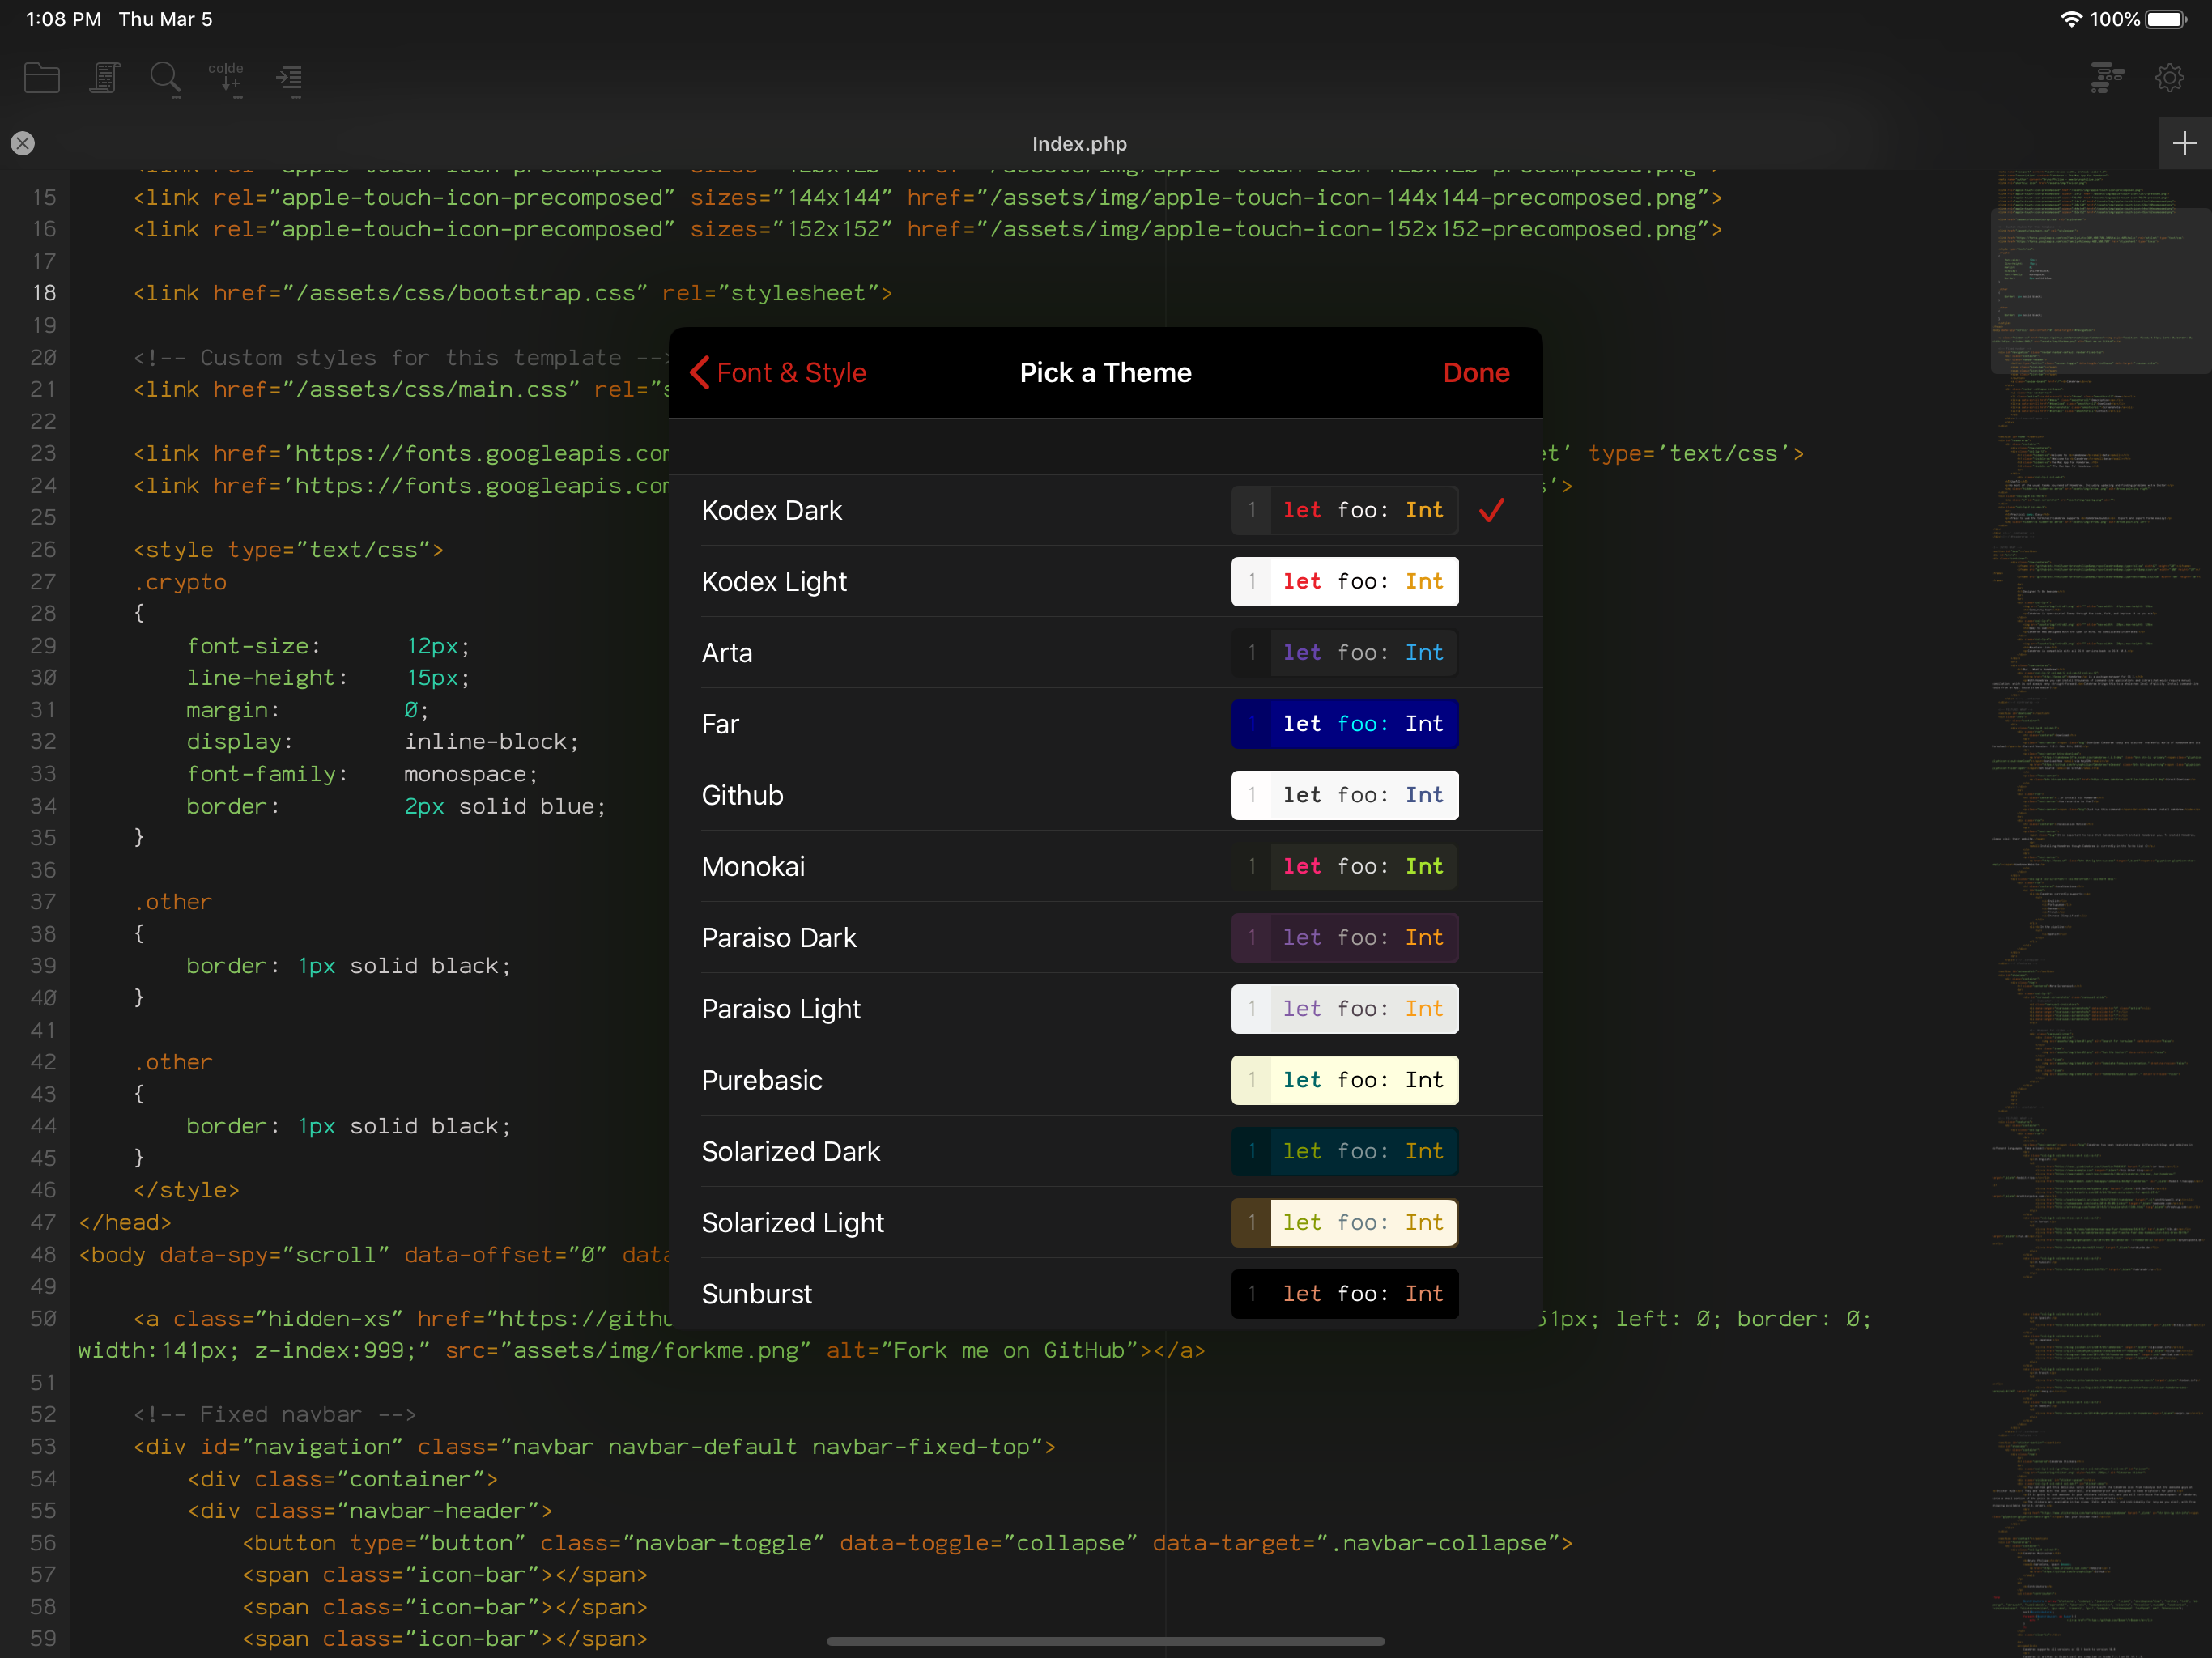Image resolution: width=2212 pixels, height=1658 pixels.
Task: Switch to the Index.php tab
Action: point(1079,144)
